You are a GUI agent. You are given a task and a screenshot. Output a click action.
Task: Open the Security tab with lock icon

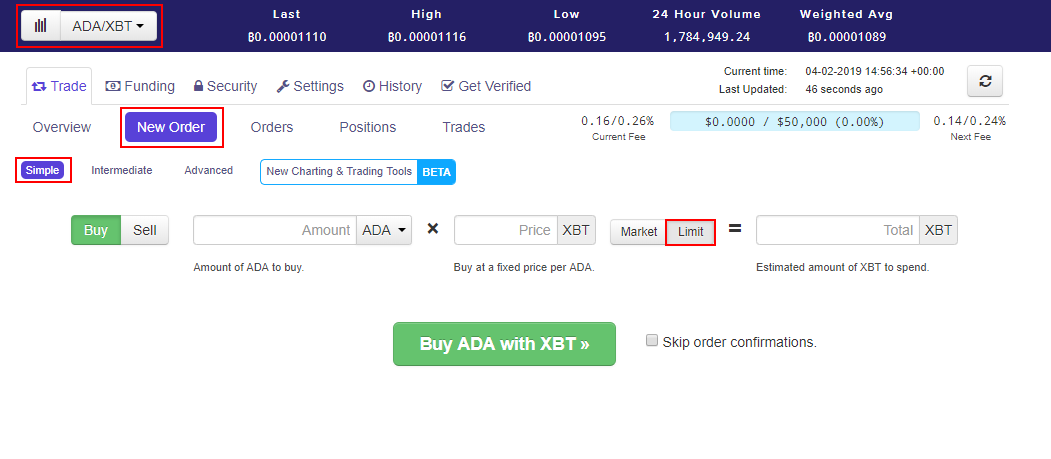(225, 86)
